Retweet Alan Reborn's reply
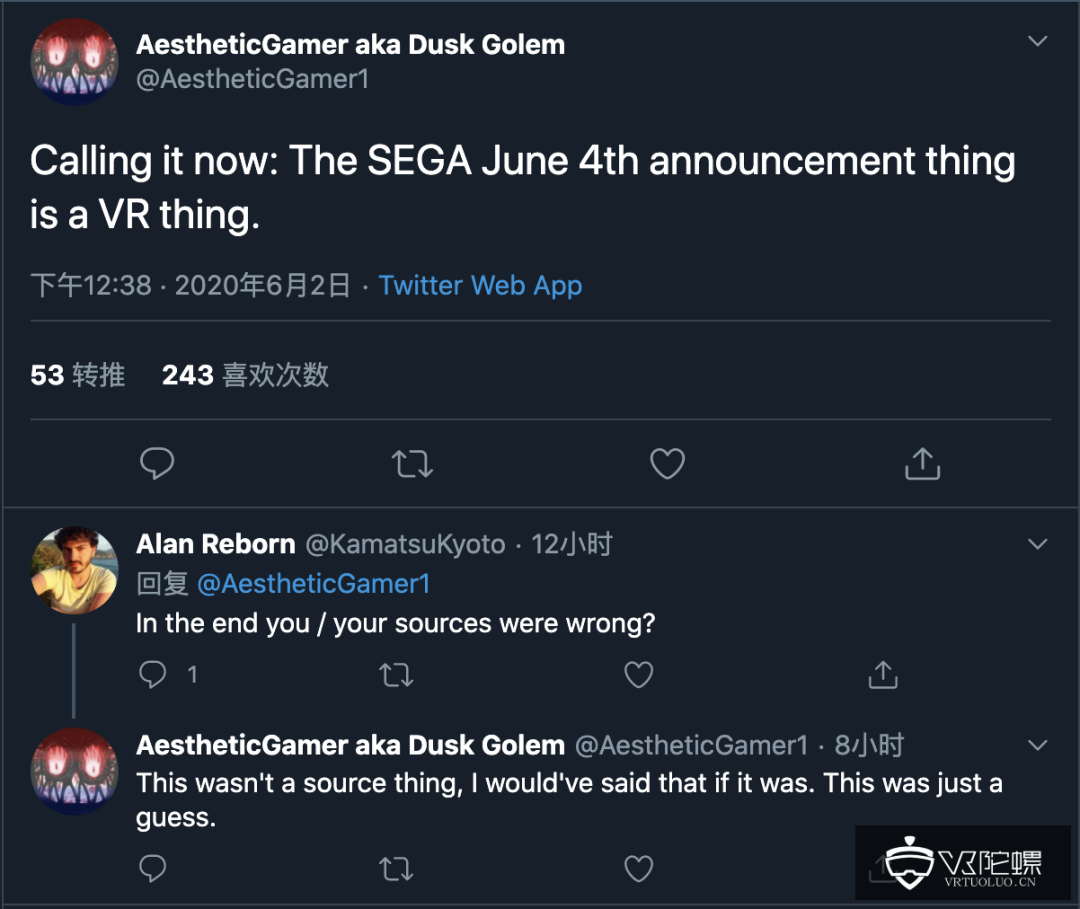This screenshot has width=1080, height=909. (x=396, y=675)
